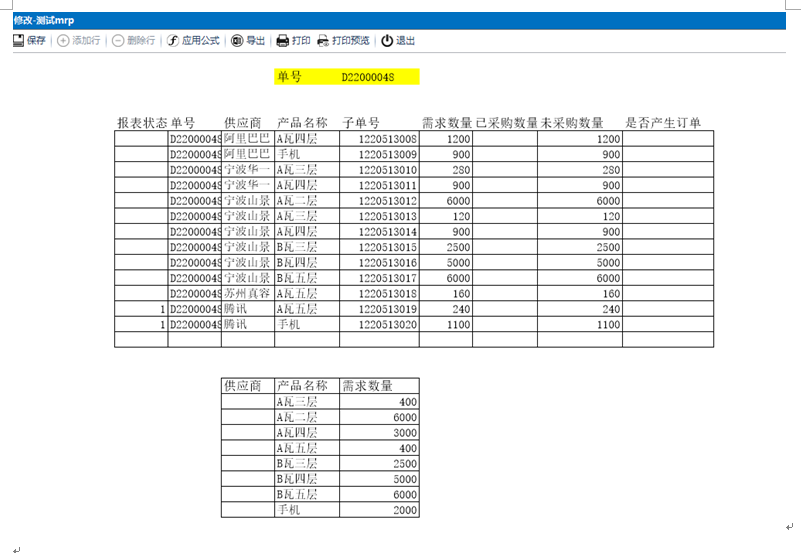Select the 苏州真容 supplier cell
The height and width of the screenshot is (553, 801).
click(246, 294)
